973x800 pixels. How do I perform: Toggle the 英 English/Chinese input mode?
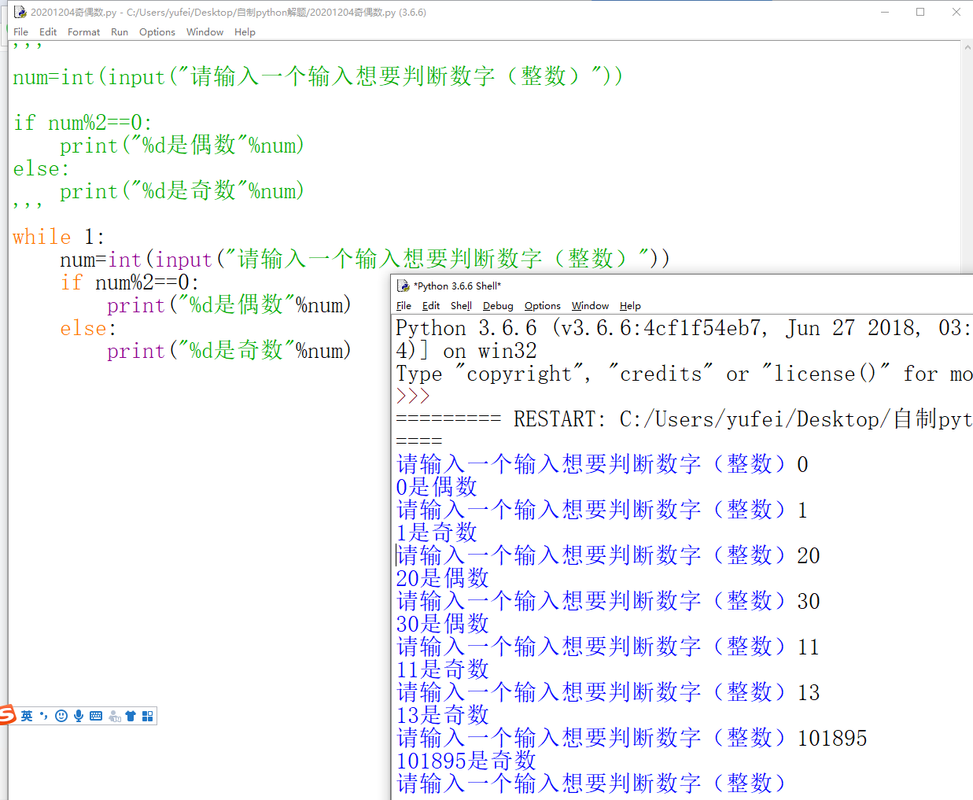(27, 716)
